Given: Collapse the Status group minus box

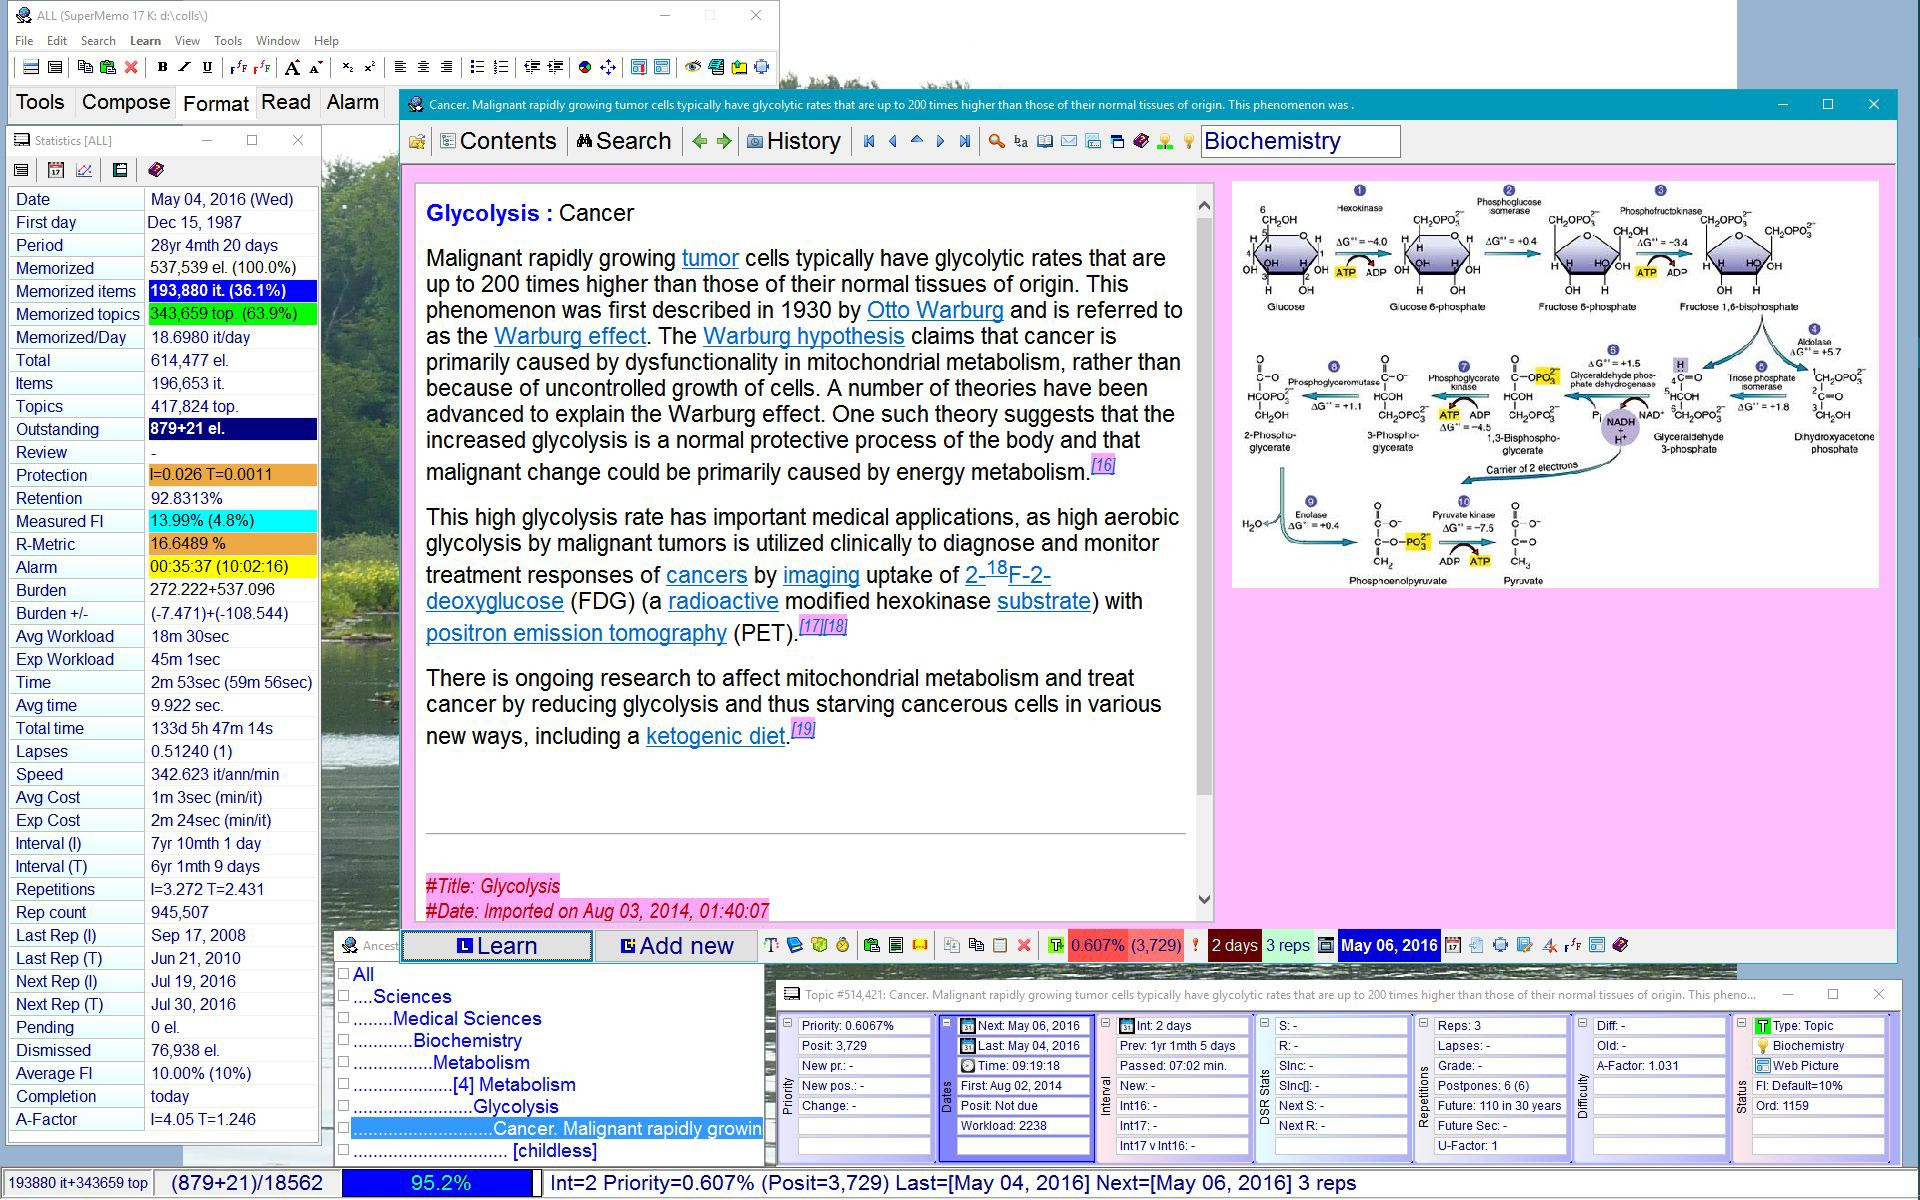Looking at the screenshot, I should click(1741, 1024).
